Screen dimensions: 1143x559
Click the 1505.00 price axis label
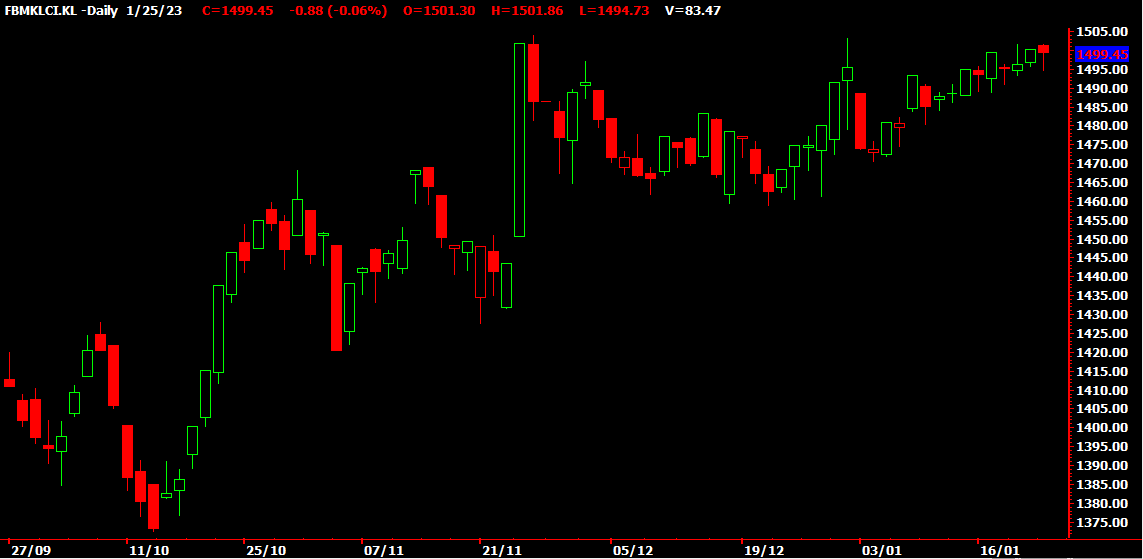click(1103, 32)
